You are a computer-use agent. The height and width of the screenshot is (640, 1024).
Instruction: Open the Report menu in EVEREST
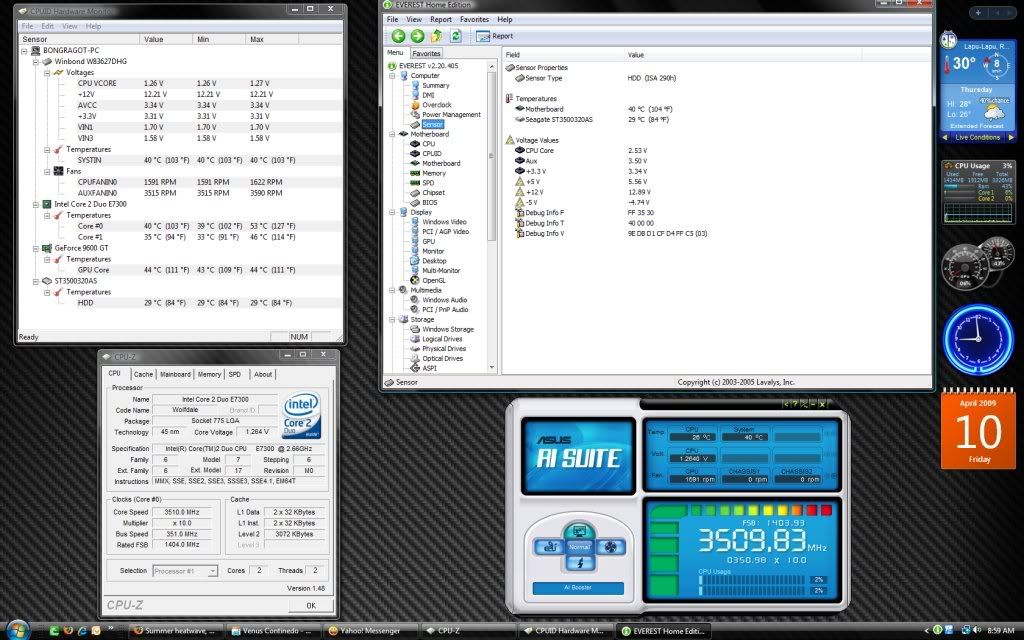[x=440, y=19]
